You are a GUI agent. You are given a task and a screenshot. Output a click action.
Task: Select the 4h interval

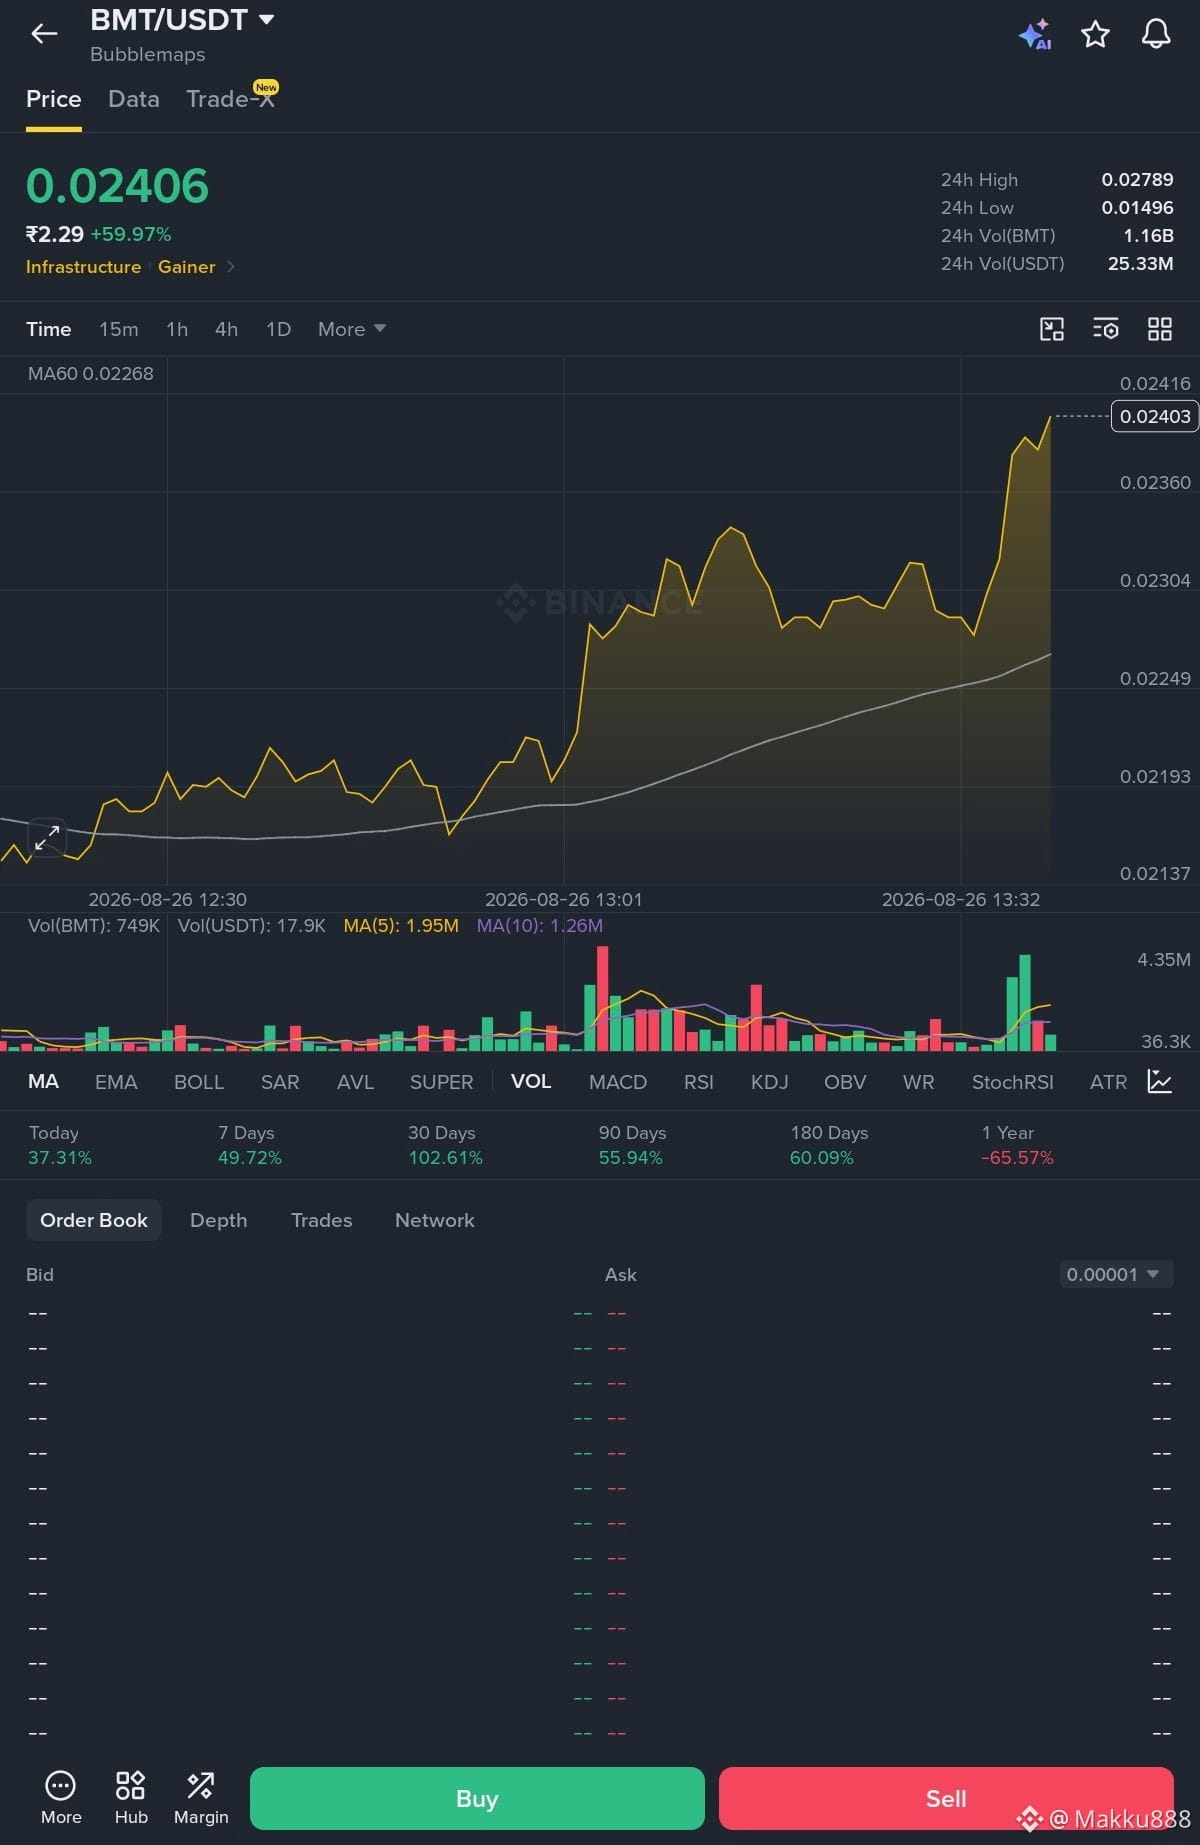click(227, 329)
